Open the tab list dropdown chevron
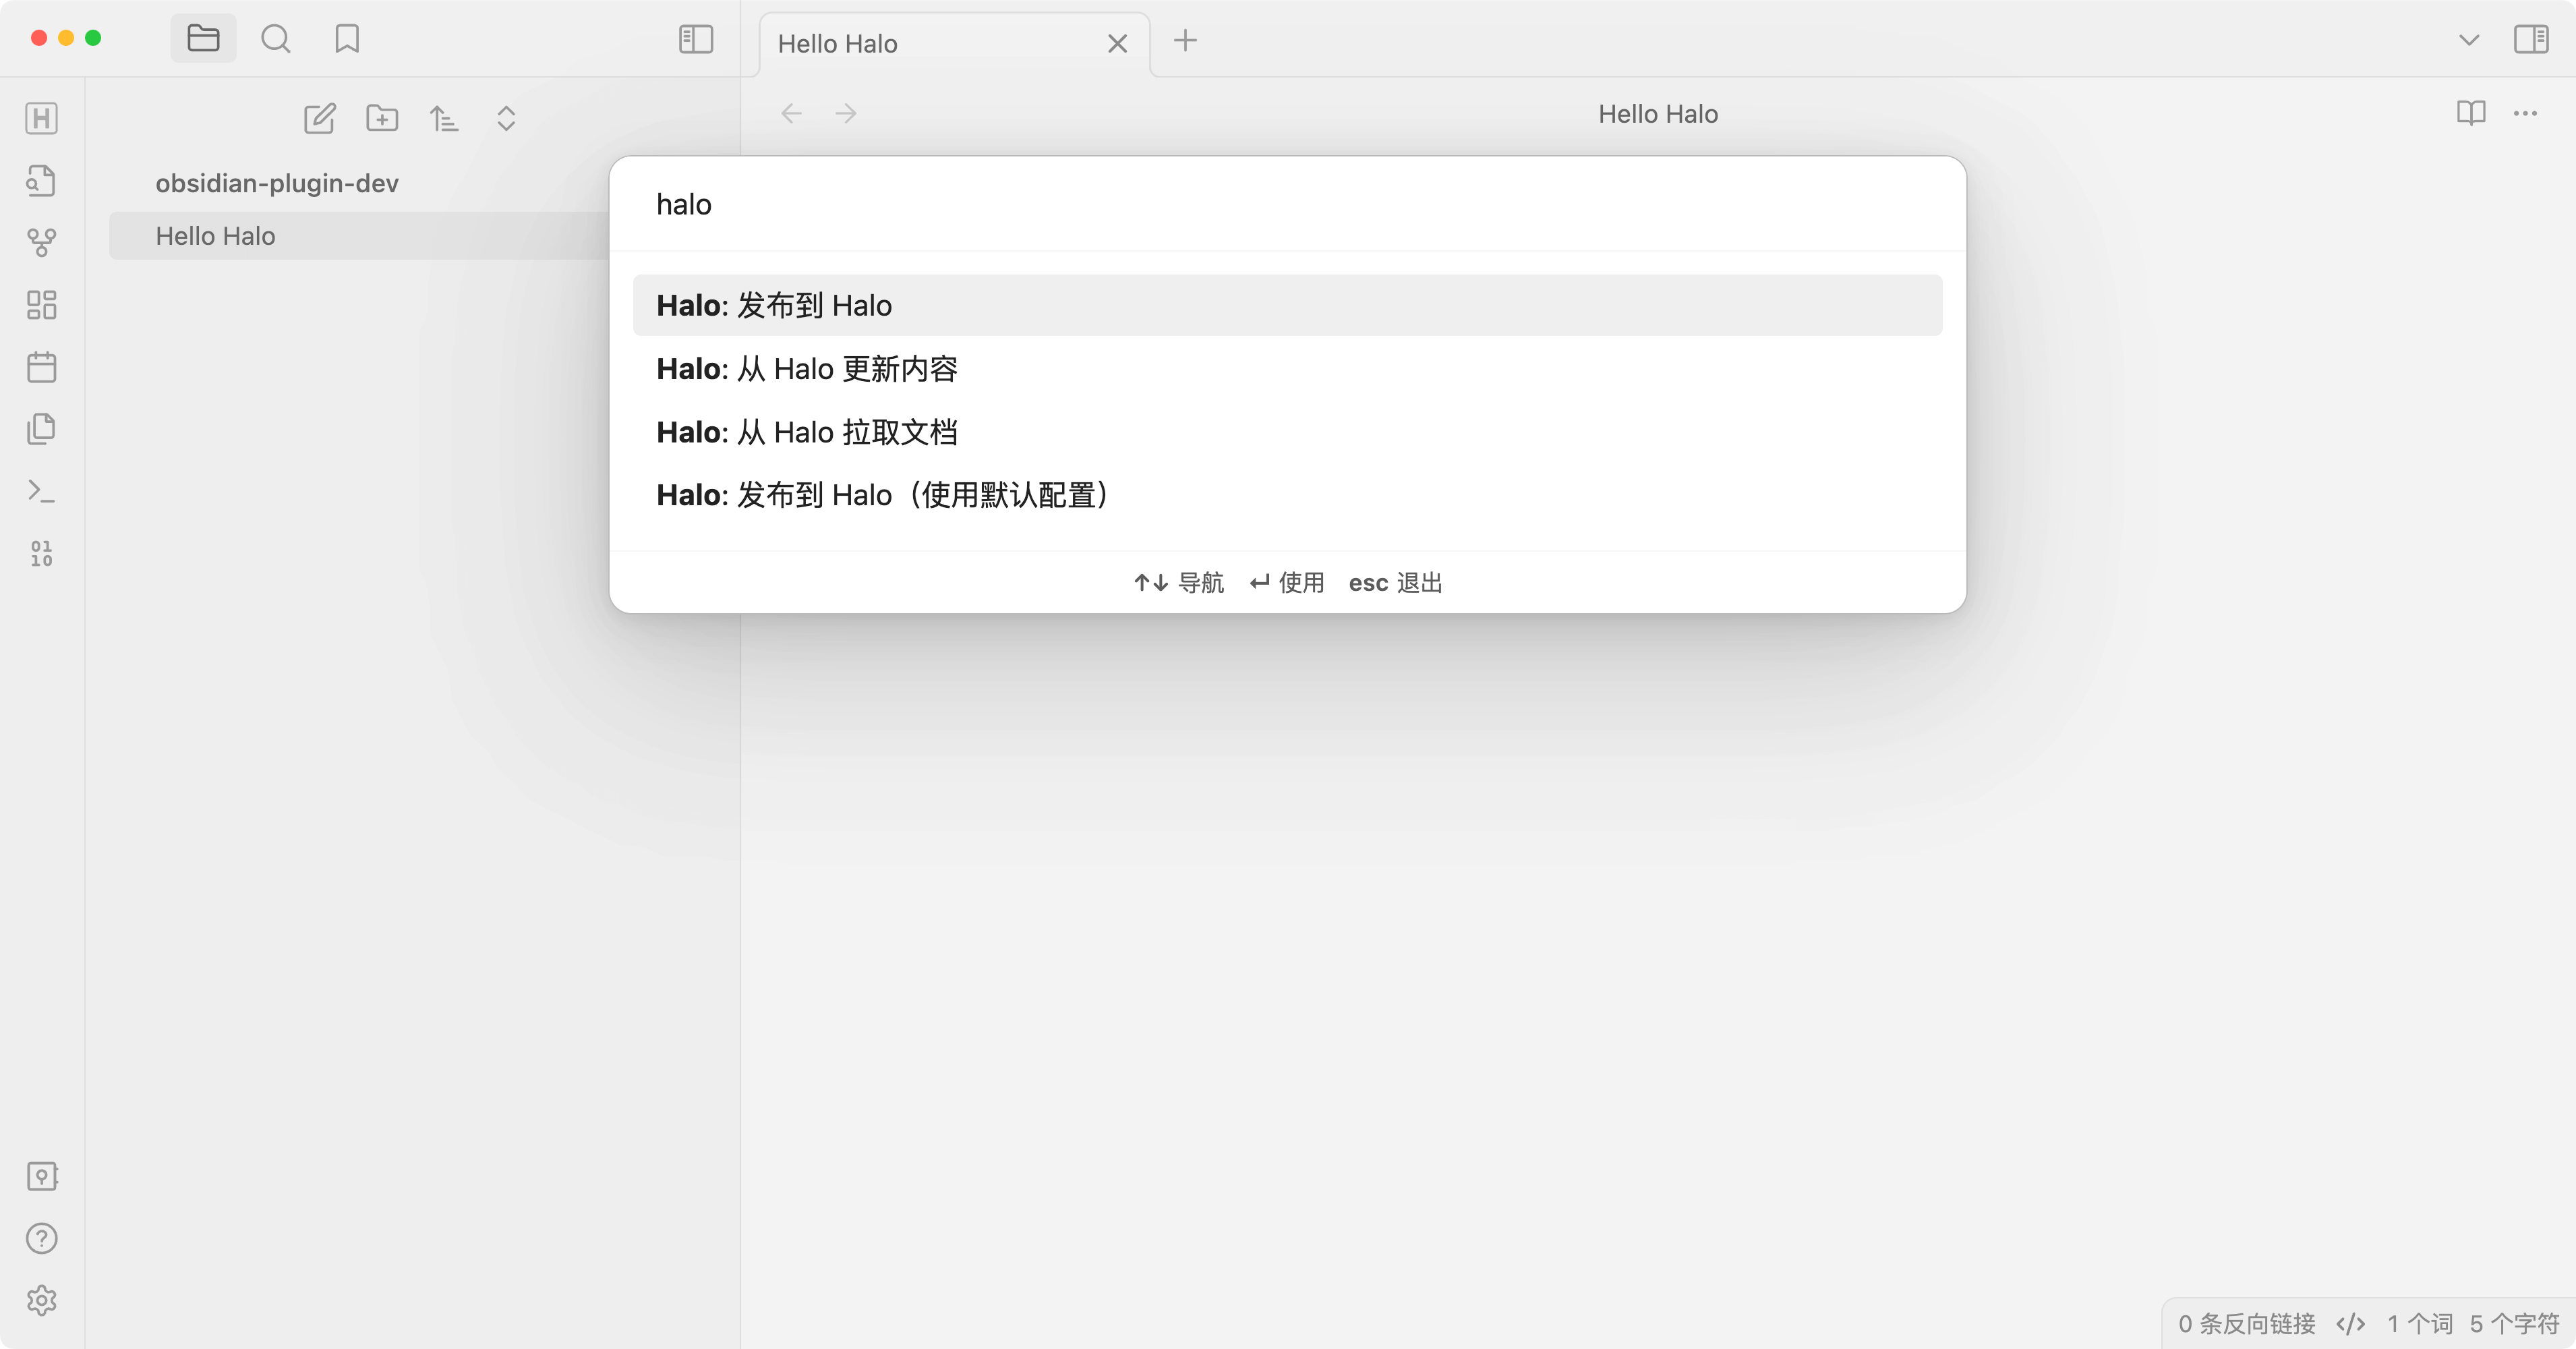The image size is (2576, 1349). coord(2469,40)
